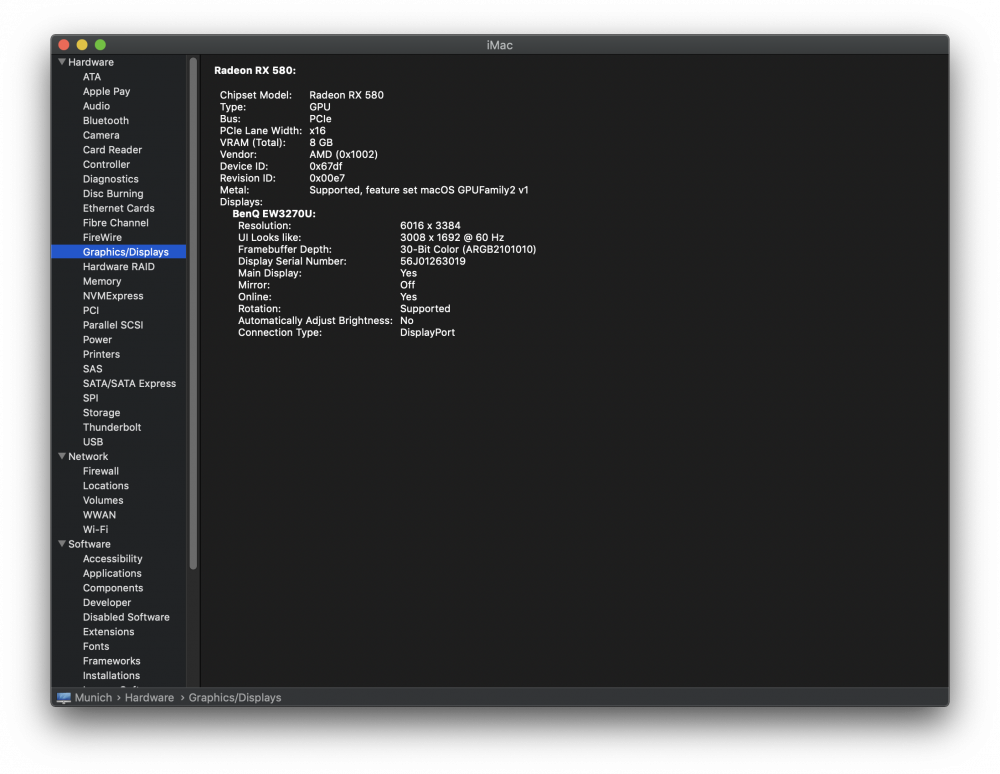The image size is (1000, 774).
Task: Select Volumes under Network
Action: pyautogui.click(x=103, y=500)
